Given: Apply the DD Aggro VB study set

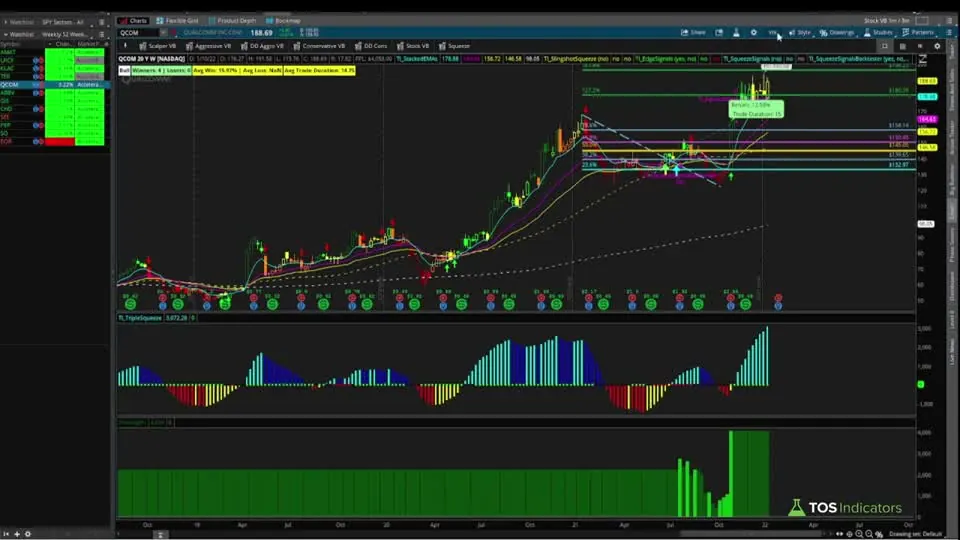Looking at the screenshot, I should click(262, 46).
